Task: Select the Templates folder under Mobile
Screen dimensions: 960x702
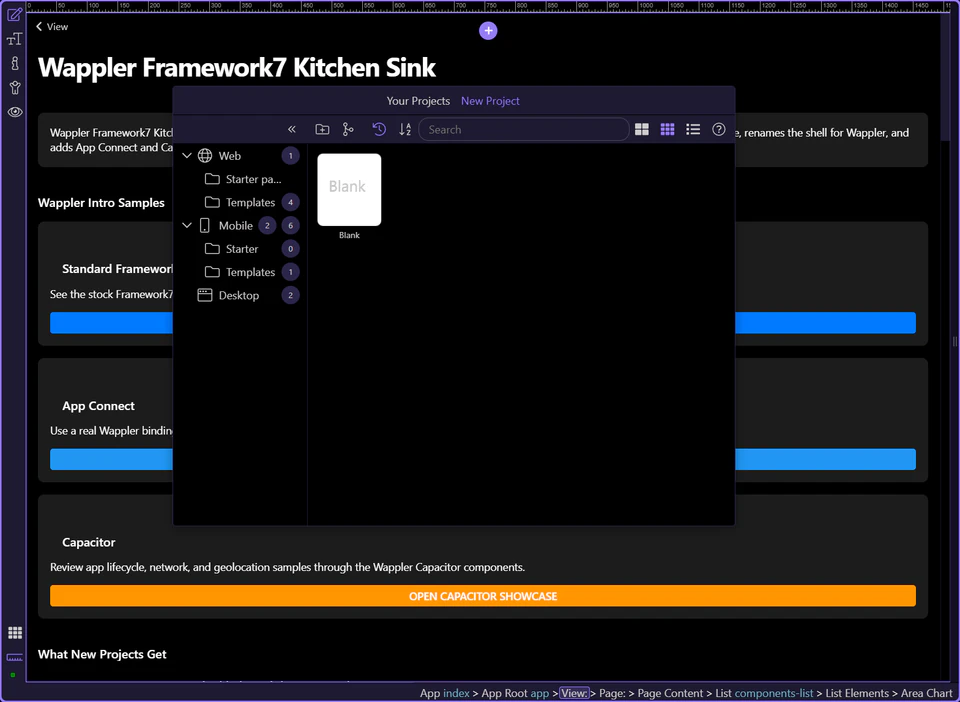Action: pos(250,272)
